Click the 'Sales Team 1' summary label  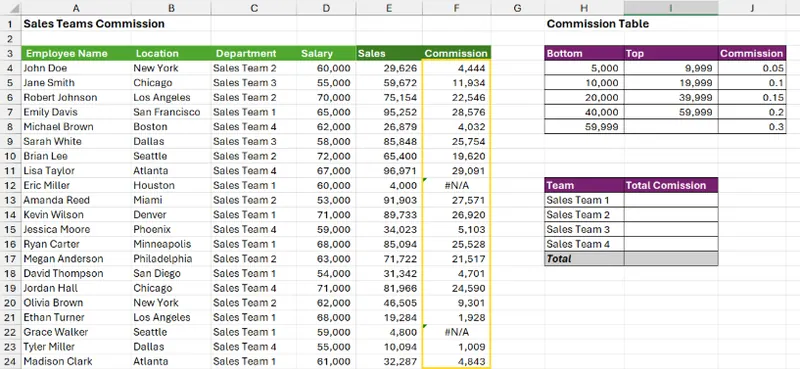pos(584,200)
